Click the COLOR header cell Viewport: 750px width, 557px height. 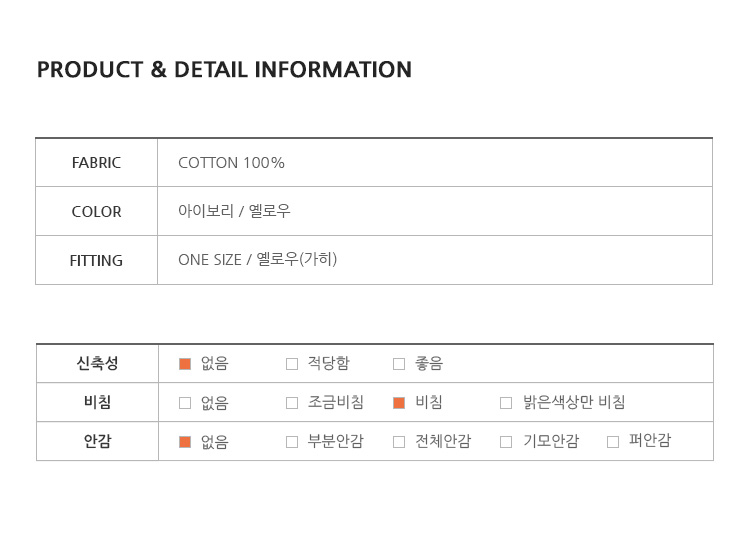[96, 212]
